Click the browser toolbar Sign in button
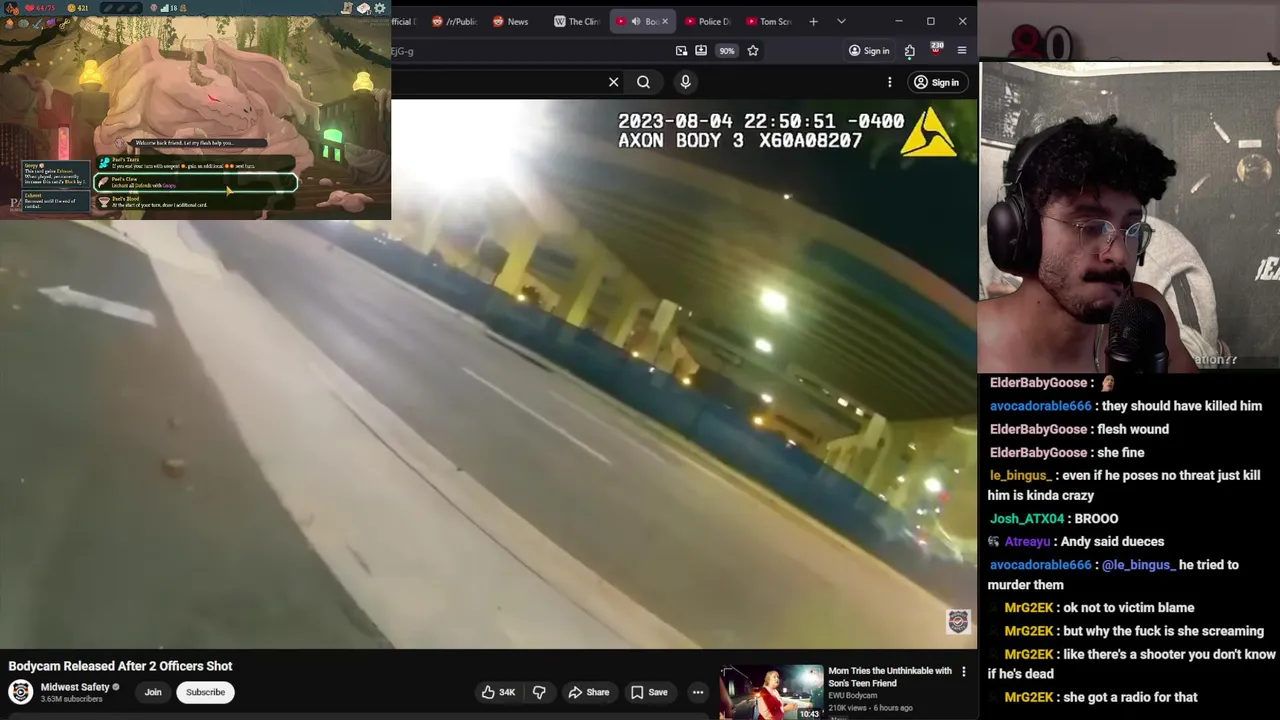Image resolution: width=1280 pixels, height=720 pixels. (868, 51)
